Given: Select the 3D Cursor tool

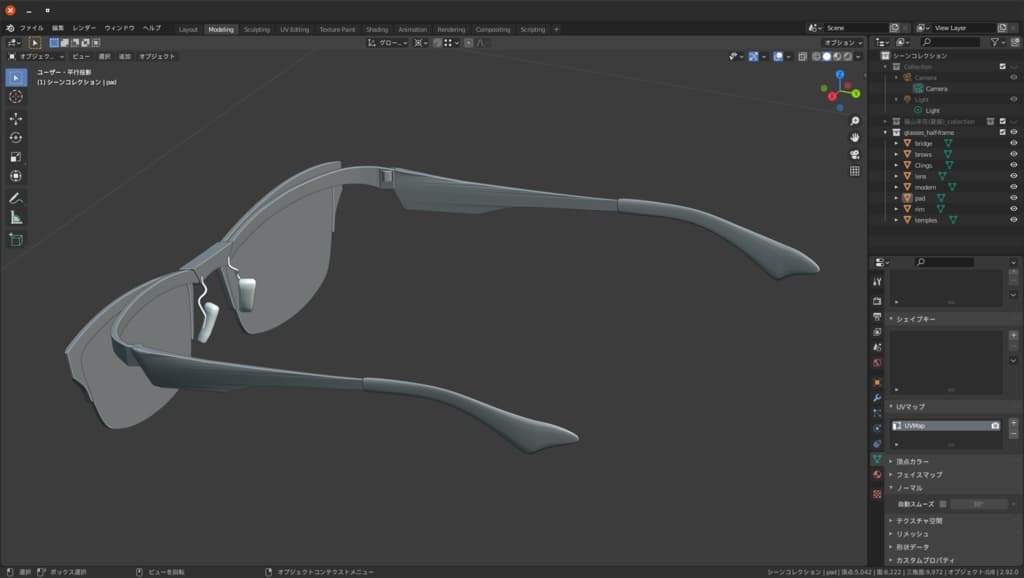Looking at the screenshot, I should click(16, 96).
